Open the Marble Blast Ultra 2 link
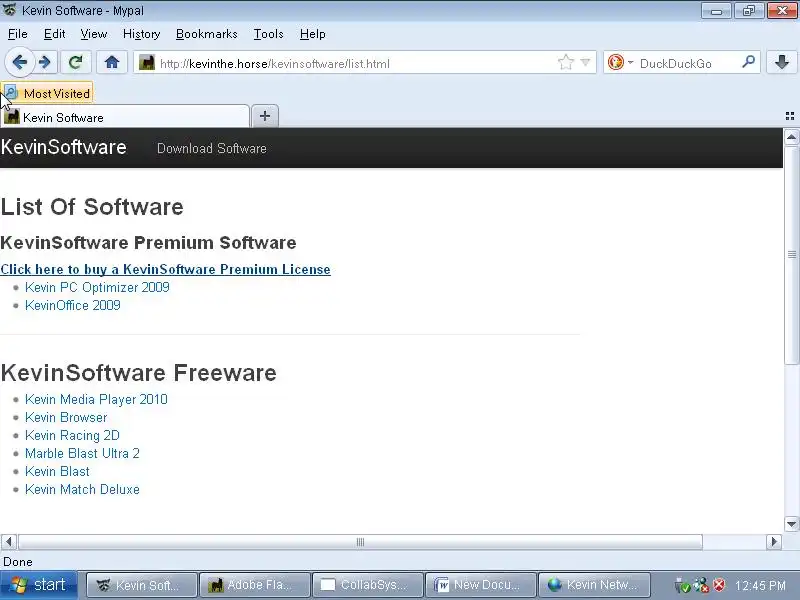This screenshot has height=600, width=800. tap(82, 453)
